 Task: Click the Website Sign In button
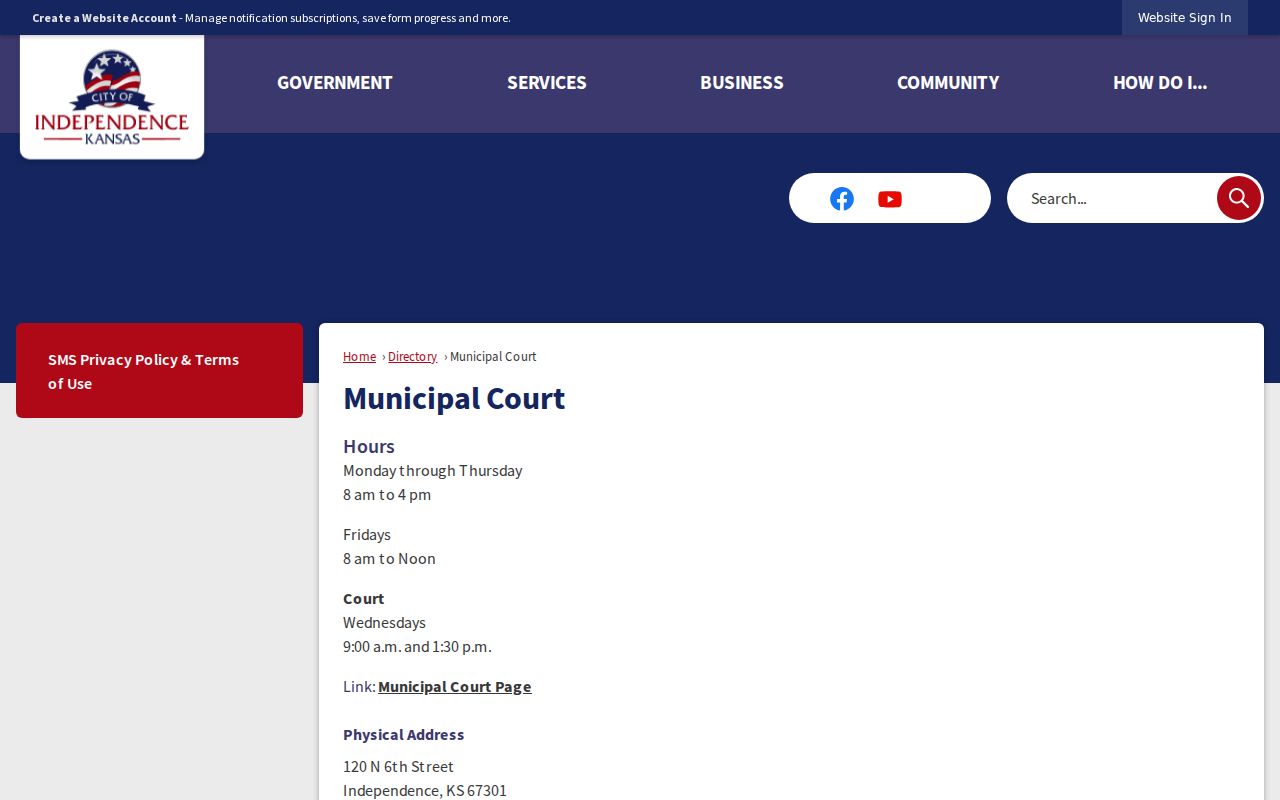point(1185,18)
